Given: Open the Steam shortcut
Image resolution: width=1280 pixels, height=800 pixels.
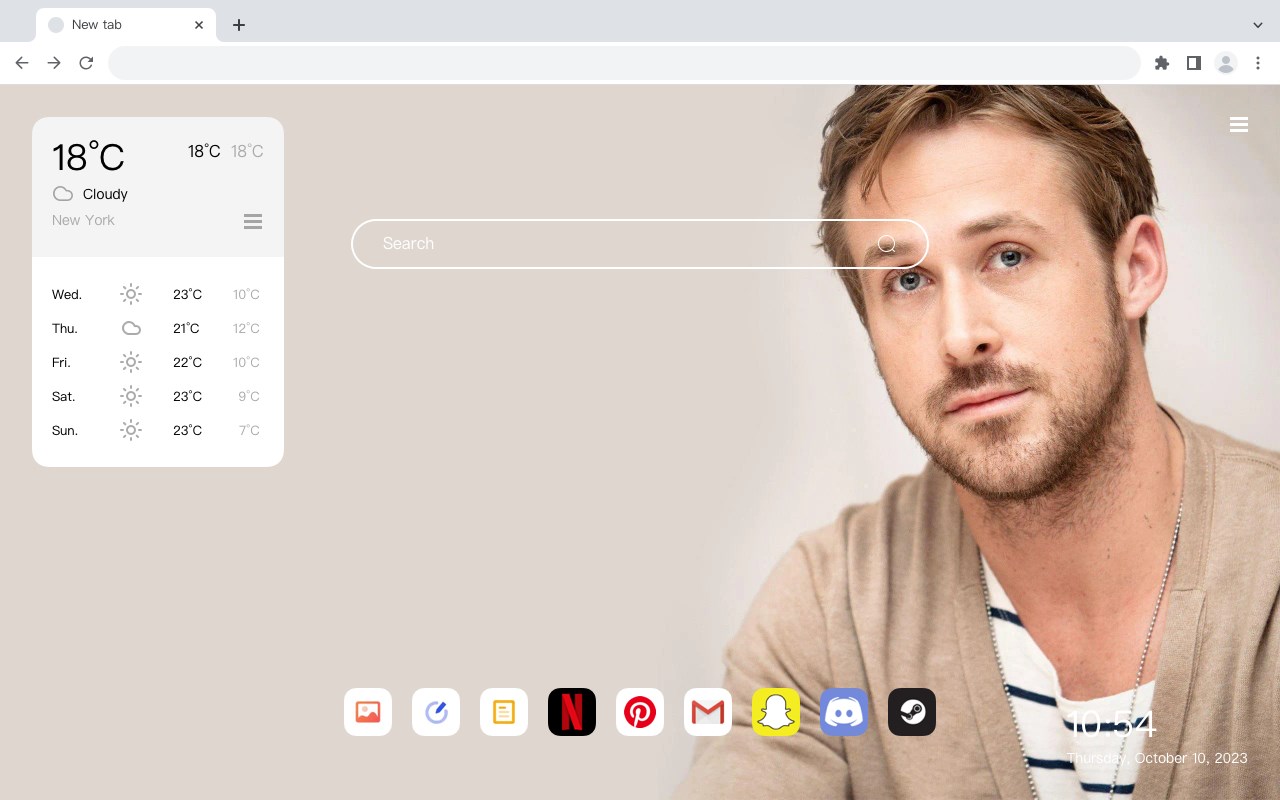Looking at the screenshot, I should (912, 712).
